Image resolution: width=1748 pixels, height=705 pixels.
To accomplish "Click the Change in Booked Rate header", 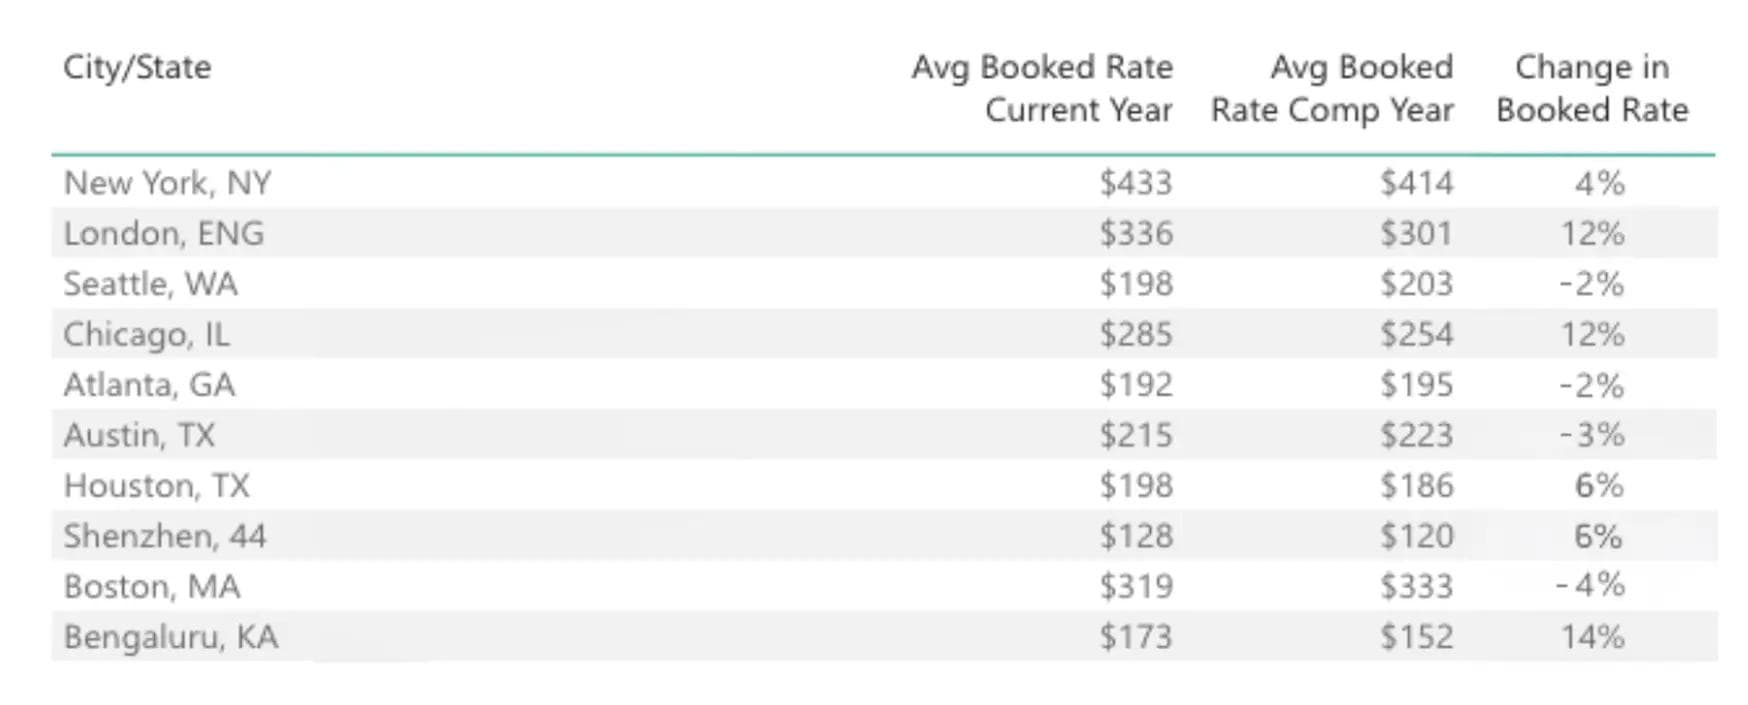I will (x=1592, y=88).
